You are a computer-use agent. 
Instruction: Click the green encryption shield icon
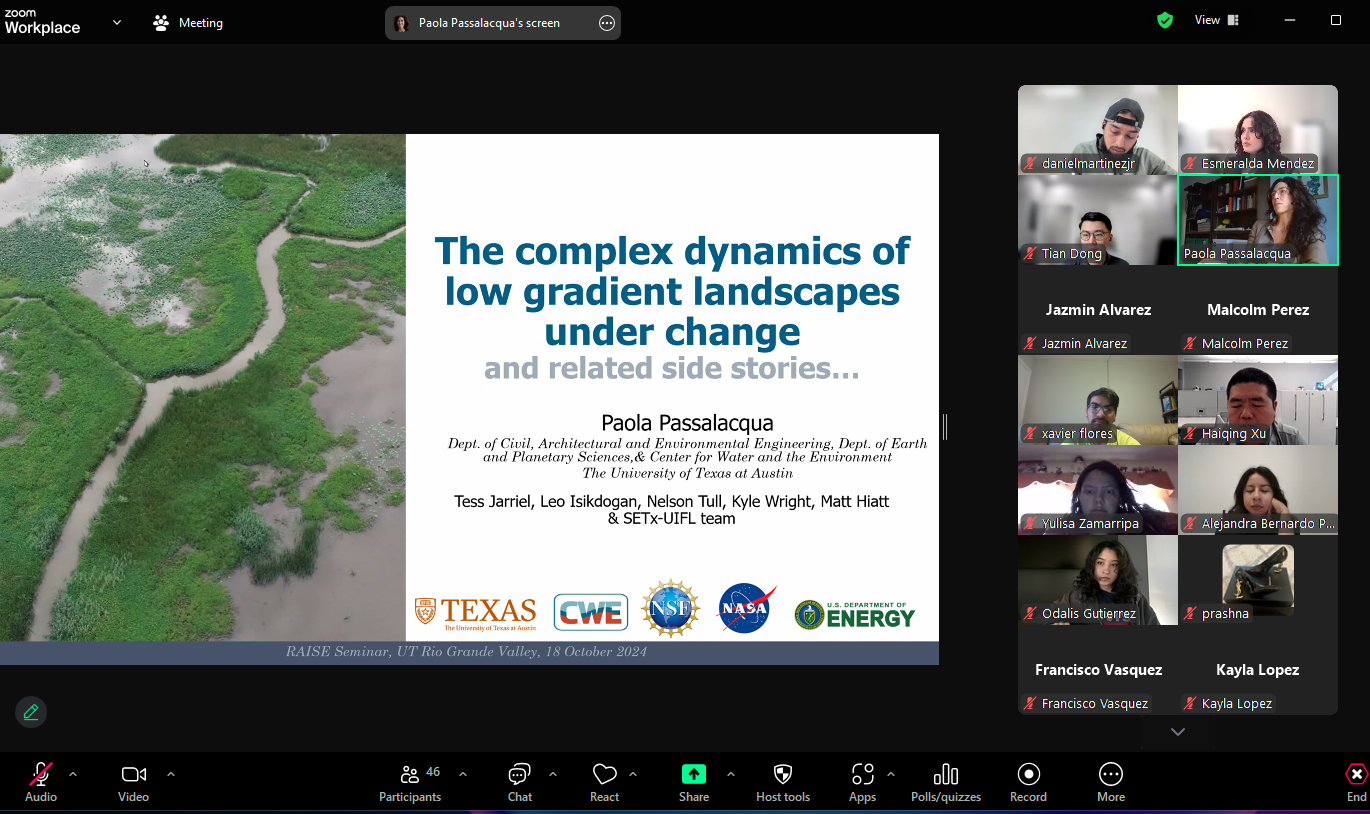(1164, 20)
